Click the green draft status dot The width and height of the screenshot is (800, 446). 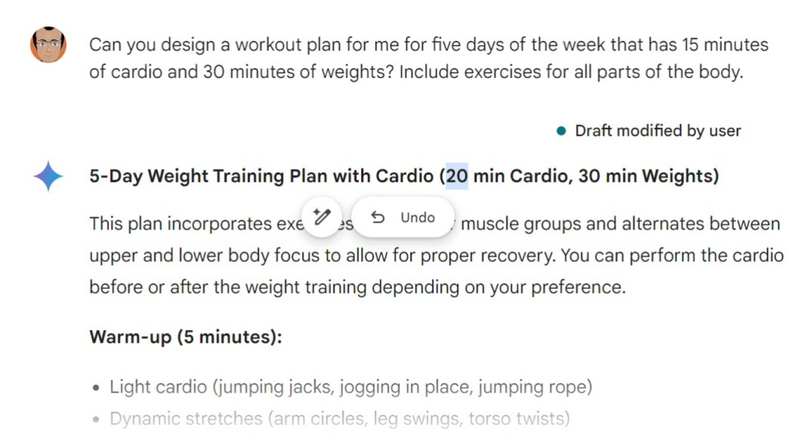tap(561, 131)
